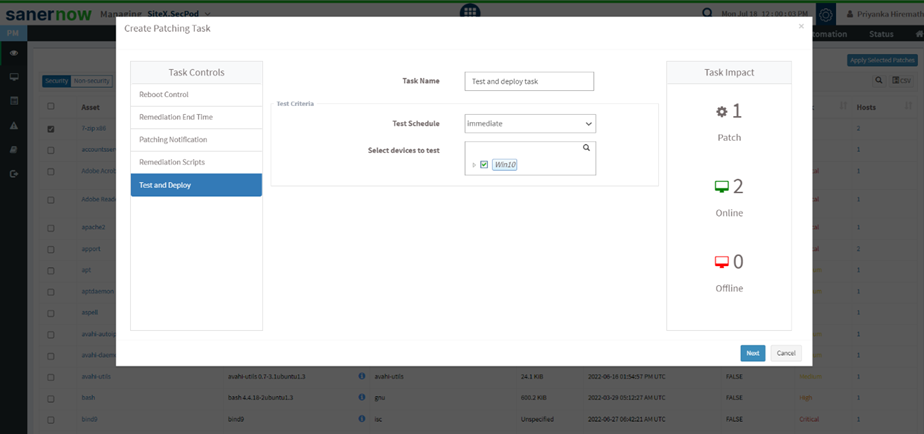Click hosts count 2 in 7-zip row
The image size is (924, 434).
coord(859,128)
